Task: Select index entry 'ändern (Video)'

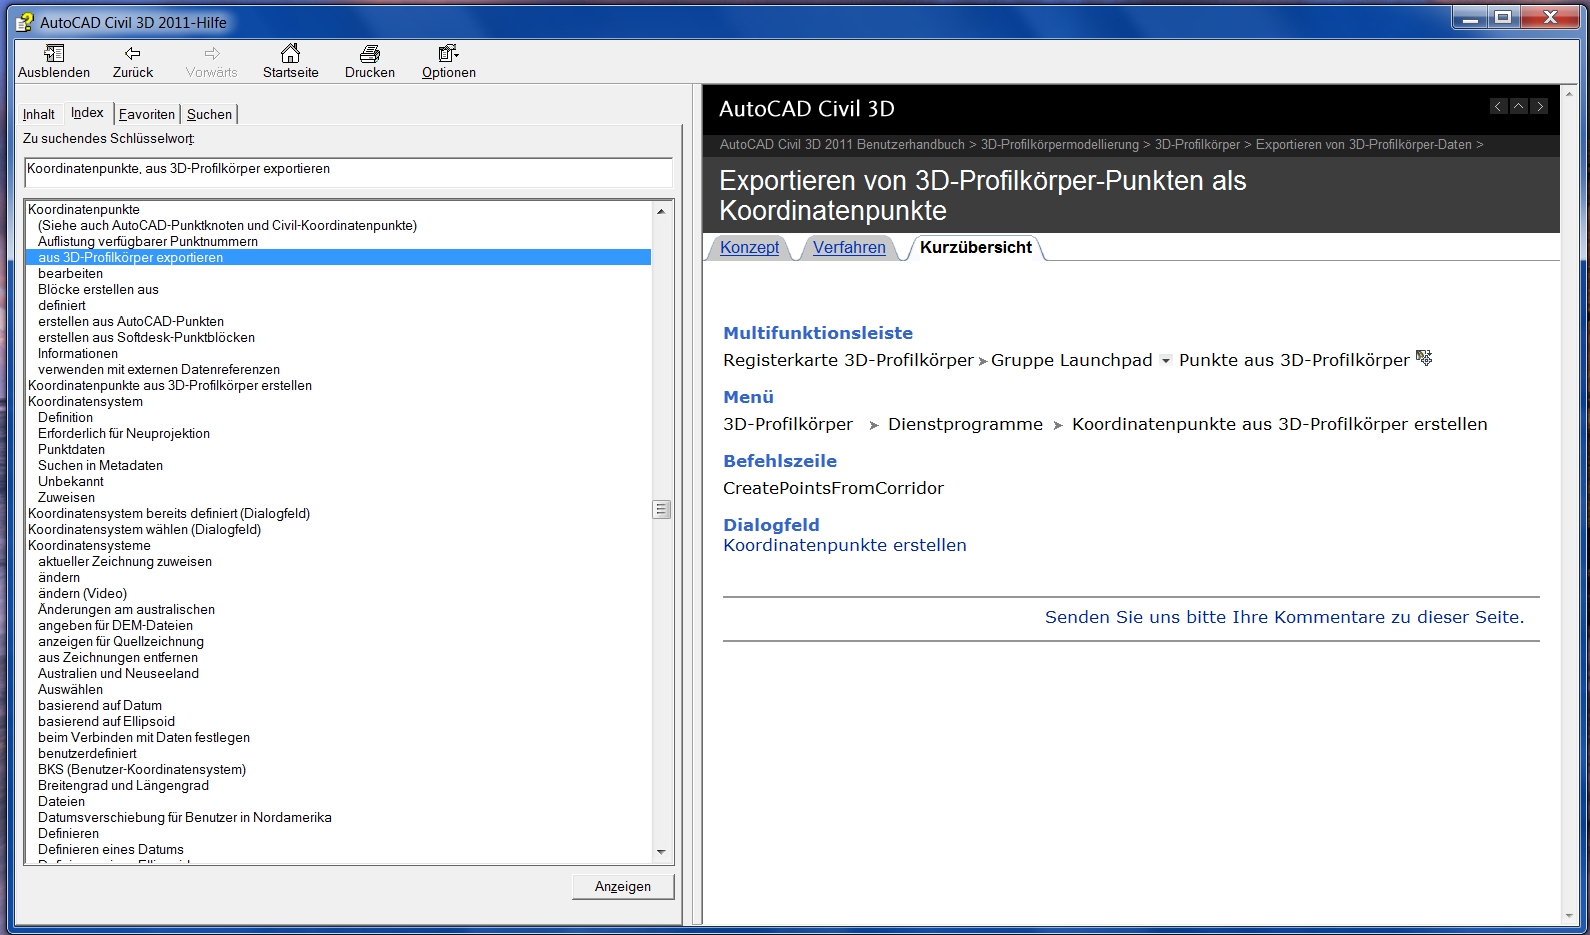Action: tap(82, 593)
